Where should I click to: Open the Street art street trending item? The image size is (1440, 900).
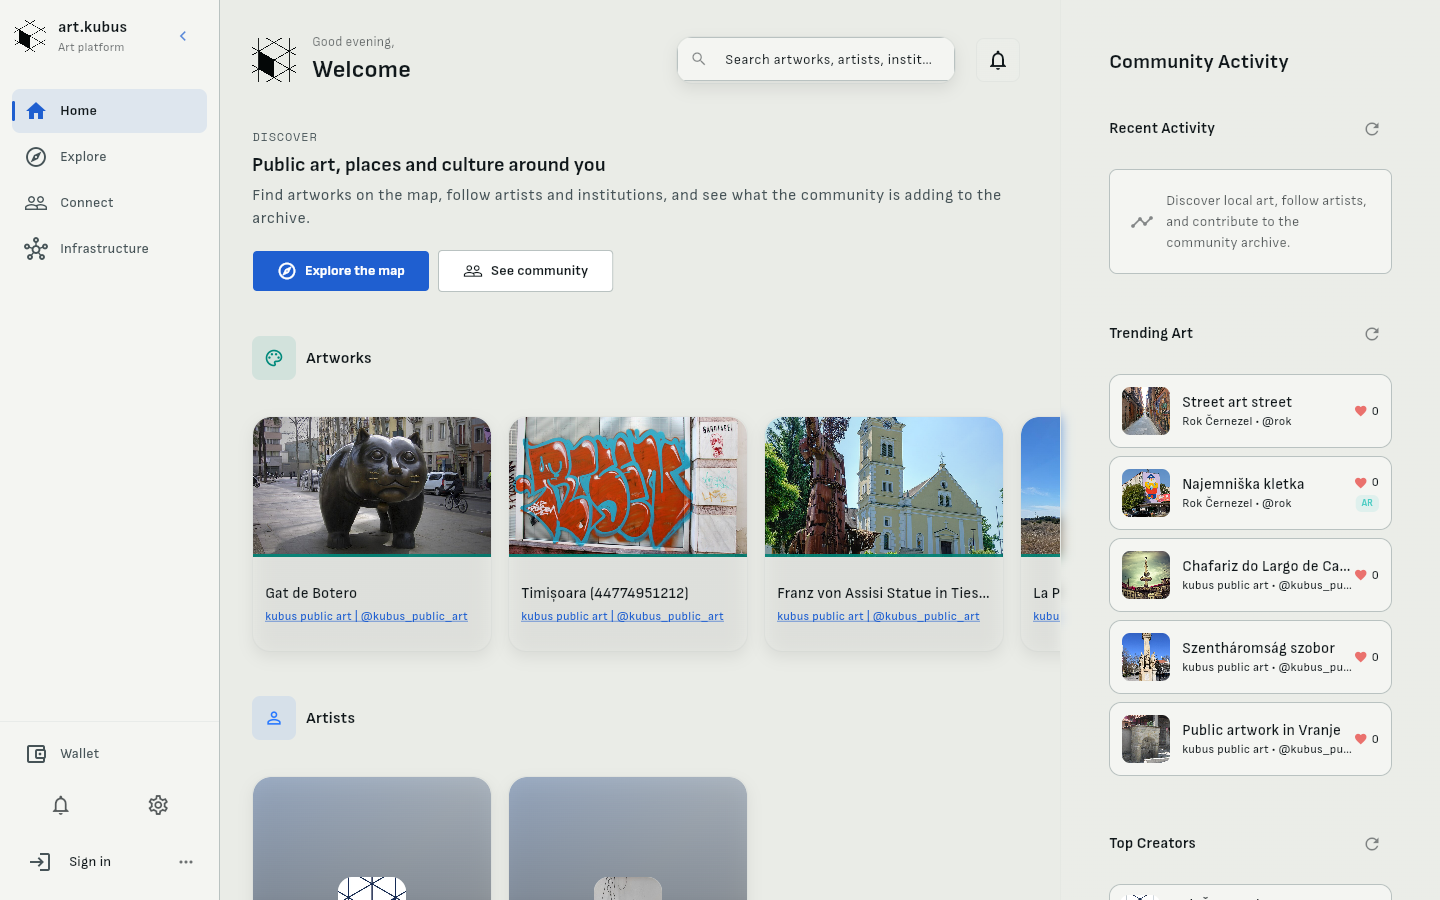coord(1250,411)
